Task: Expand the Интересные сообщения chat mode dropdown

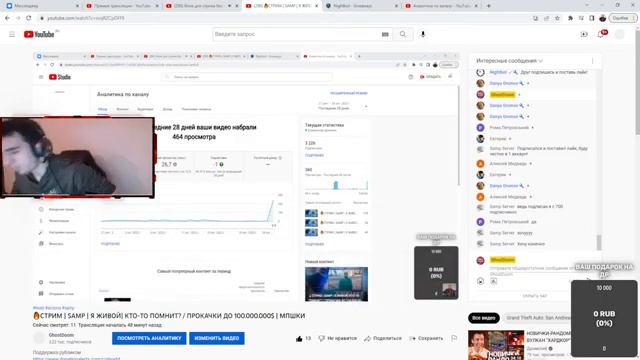Action: [x=509, y=61]
